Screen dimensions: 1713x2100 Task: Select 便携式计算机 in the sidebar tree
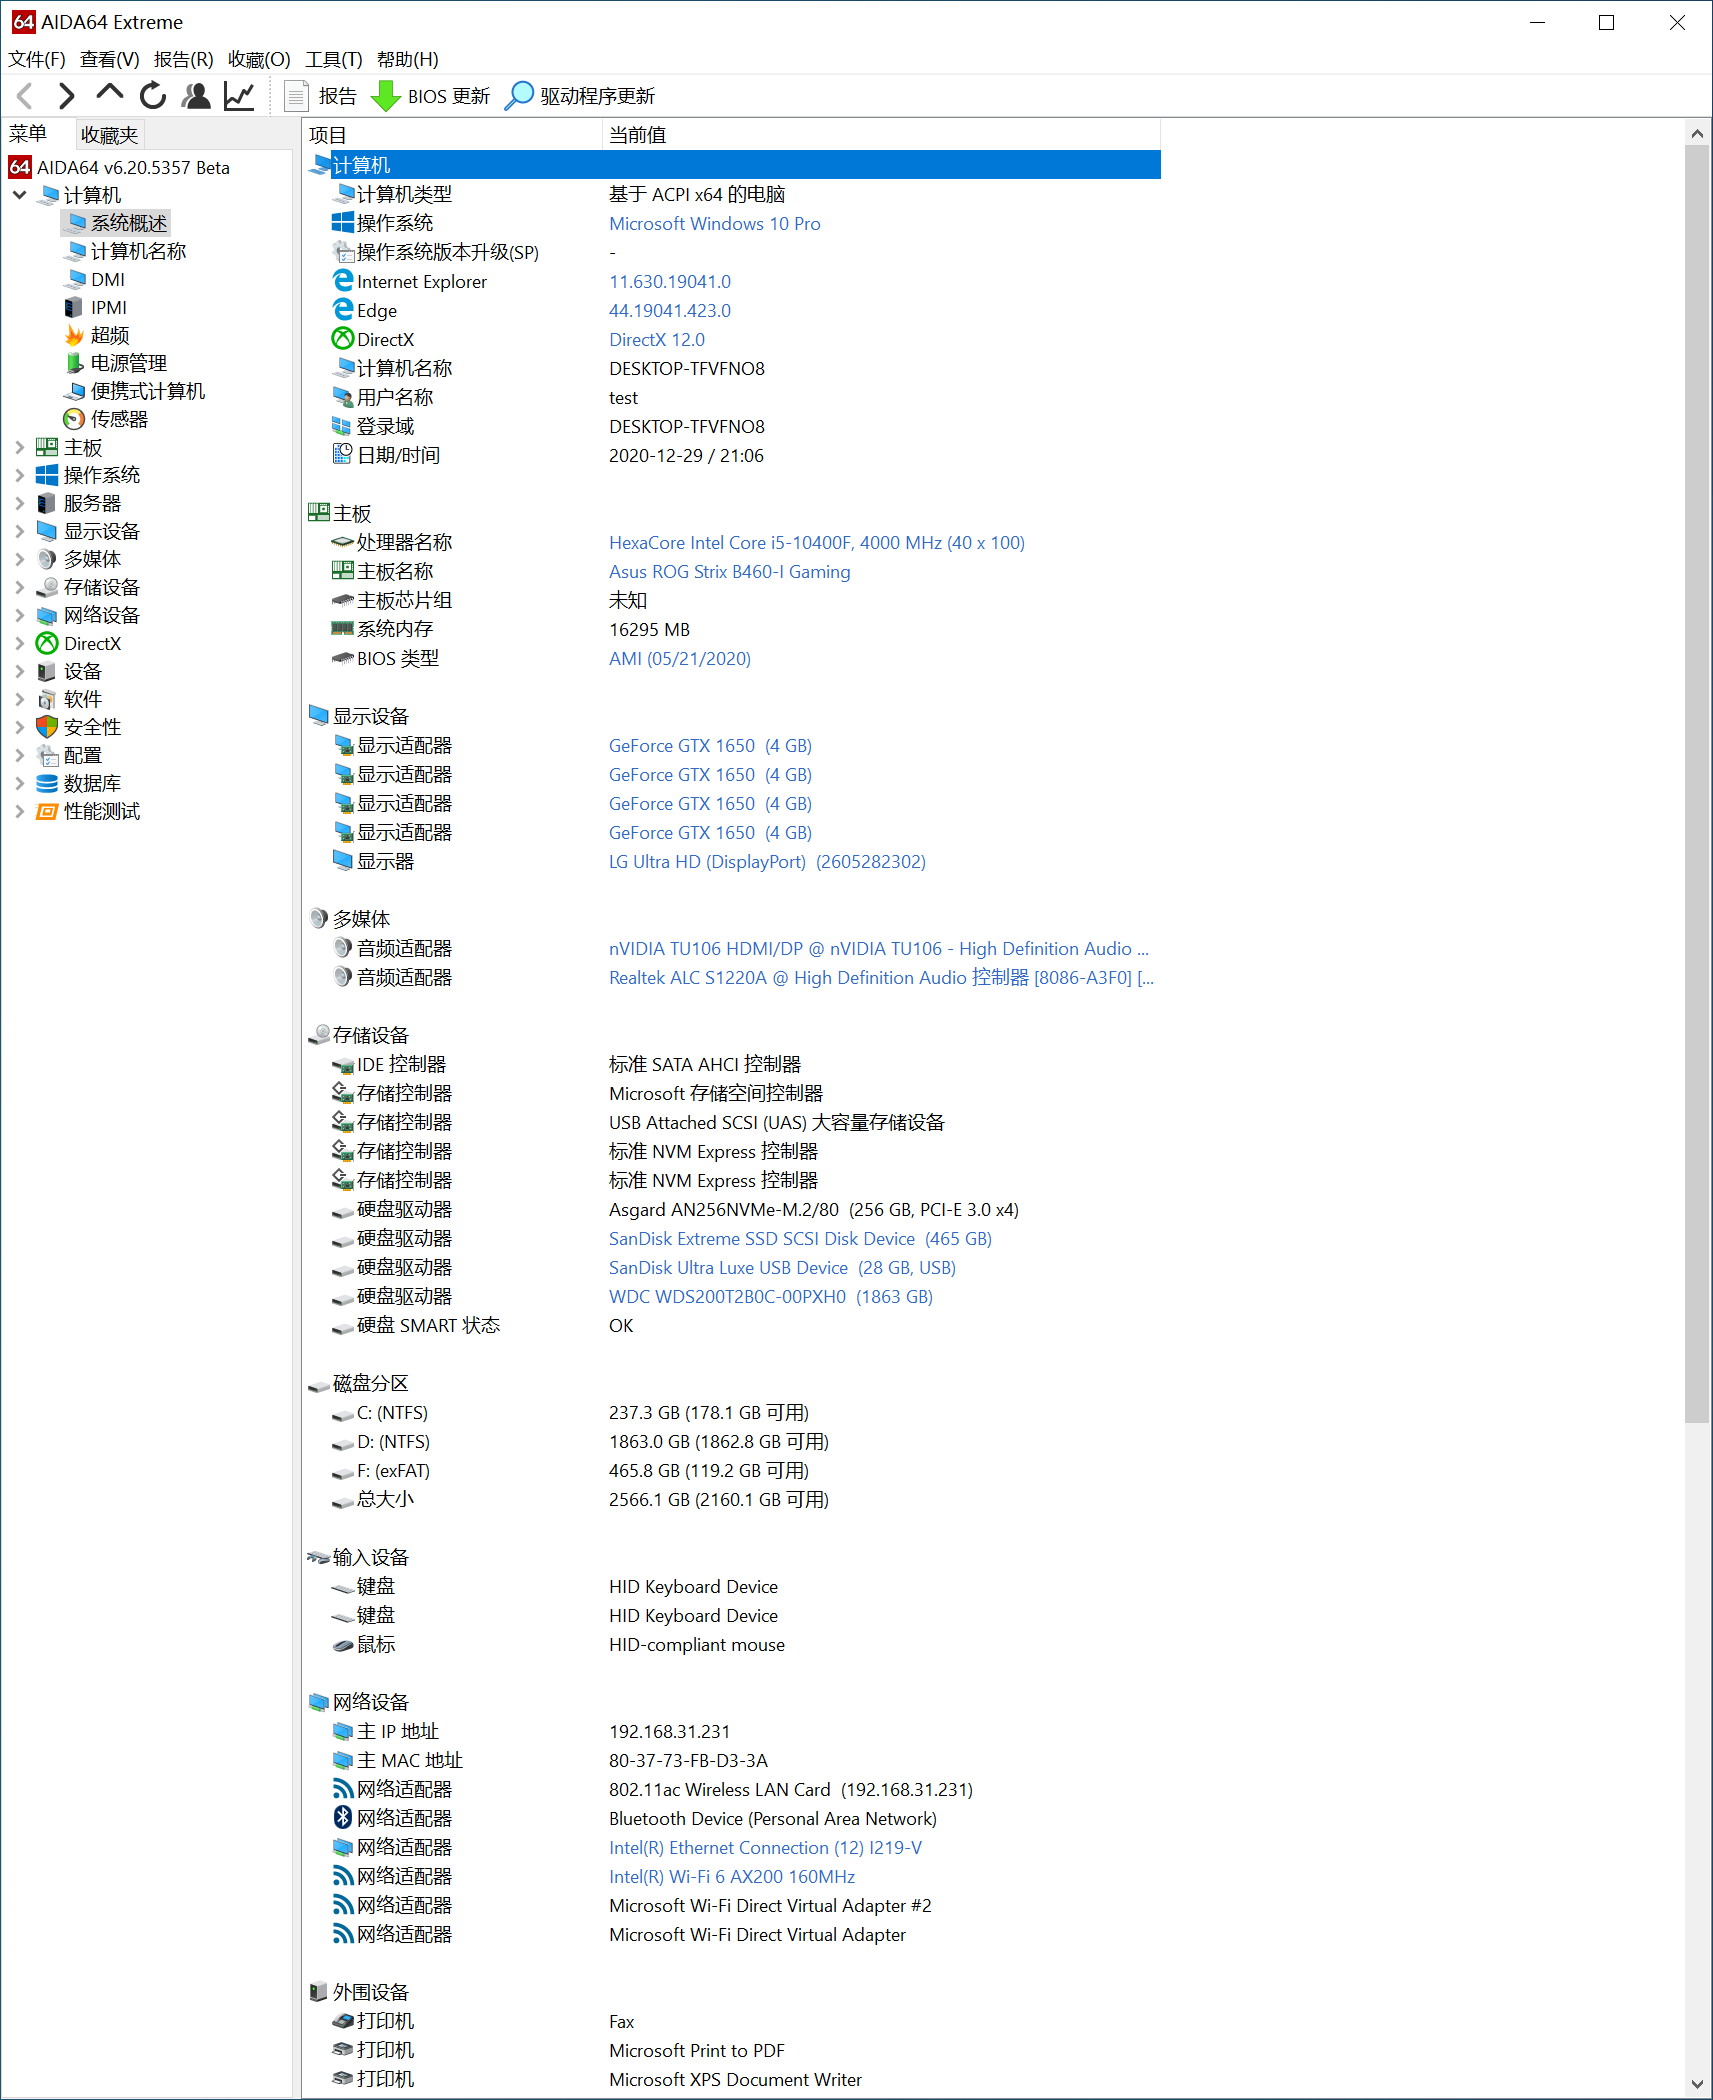coord(135,391)
